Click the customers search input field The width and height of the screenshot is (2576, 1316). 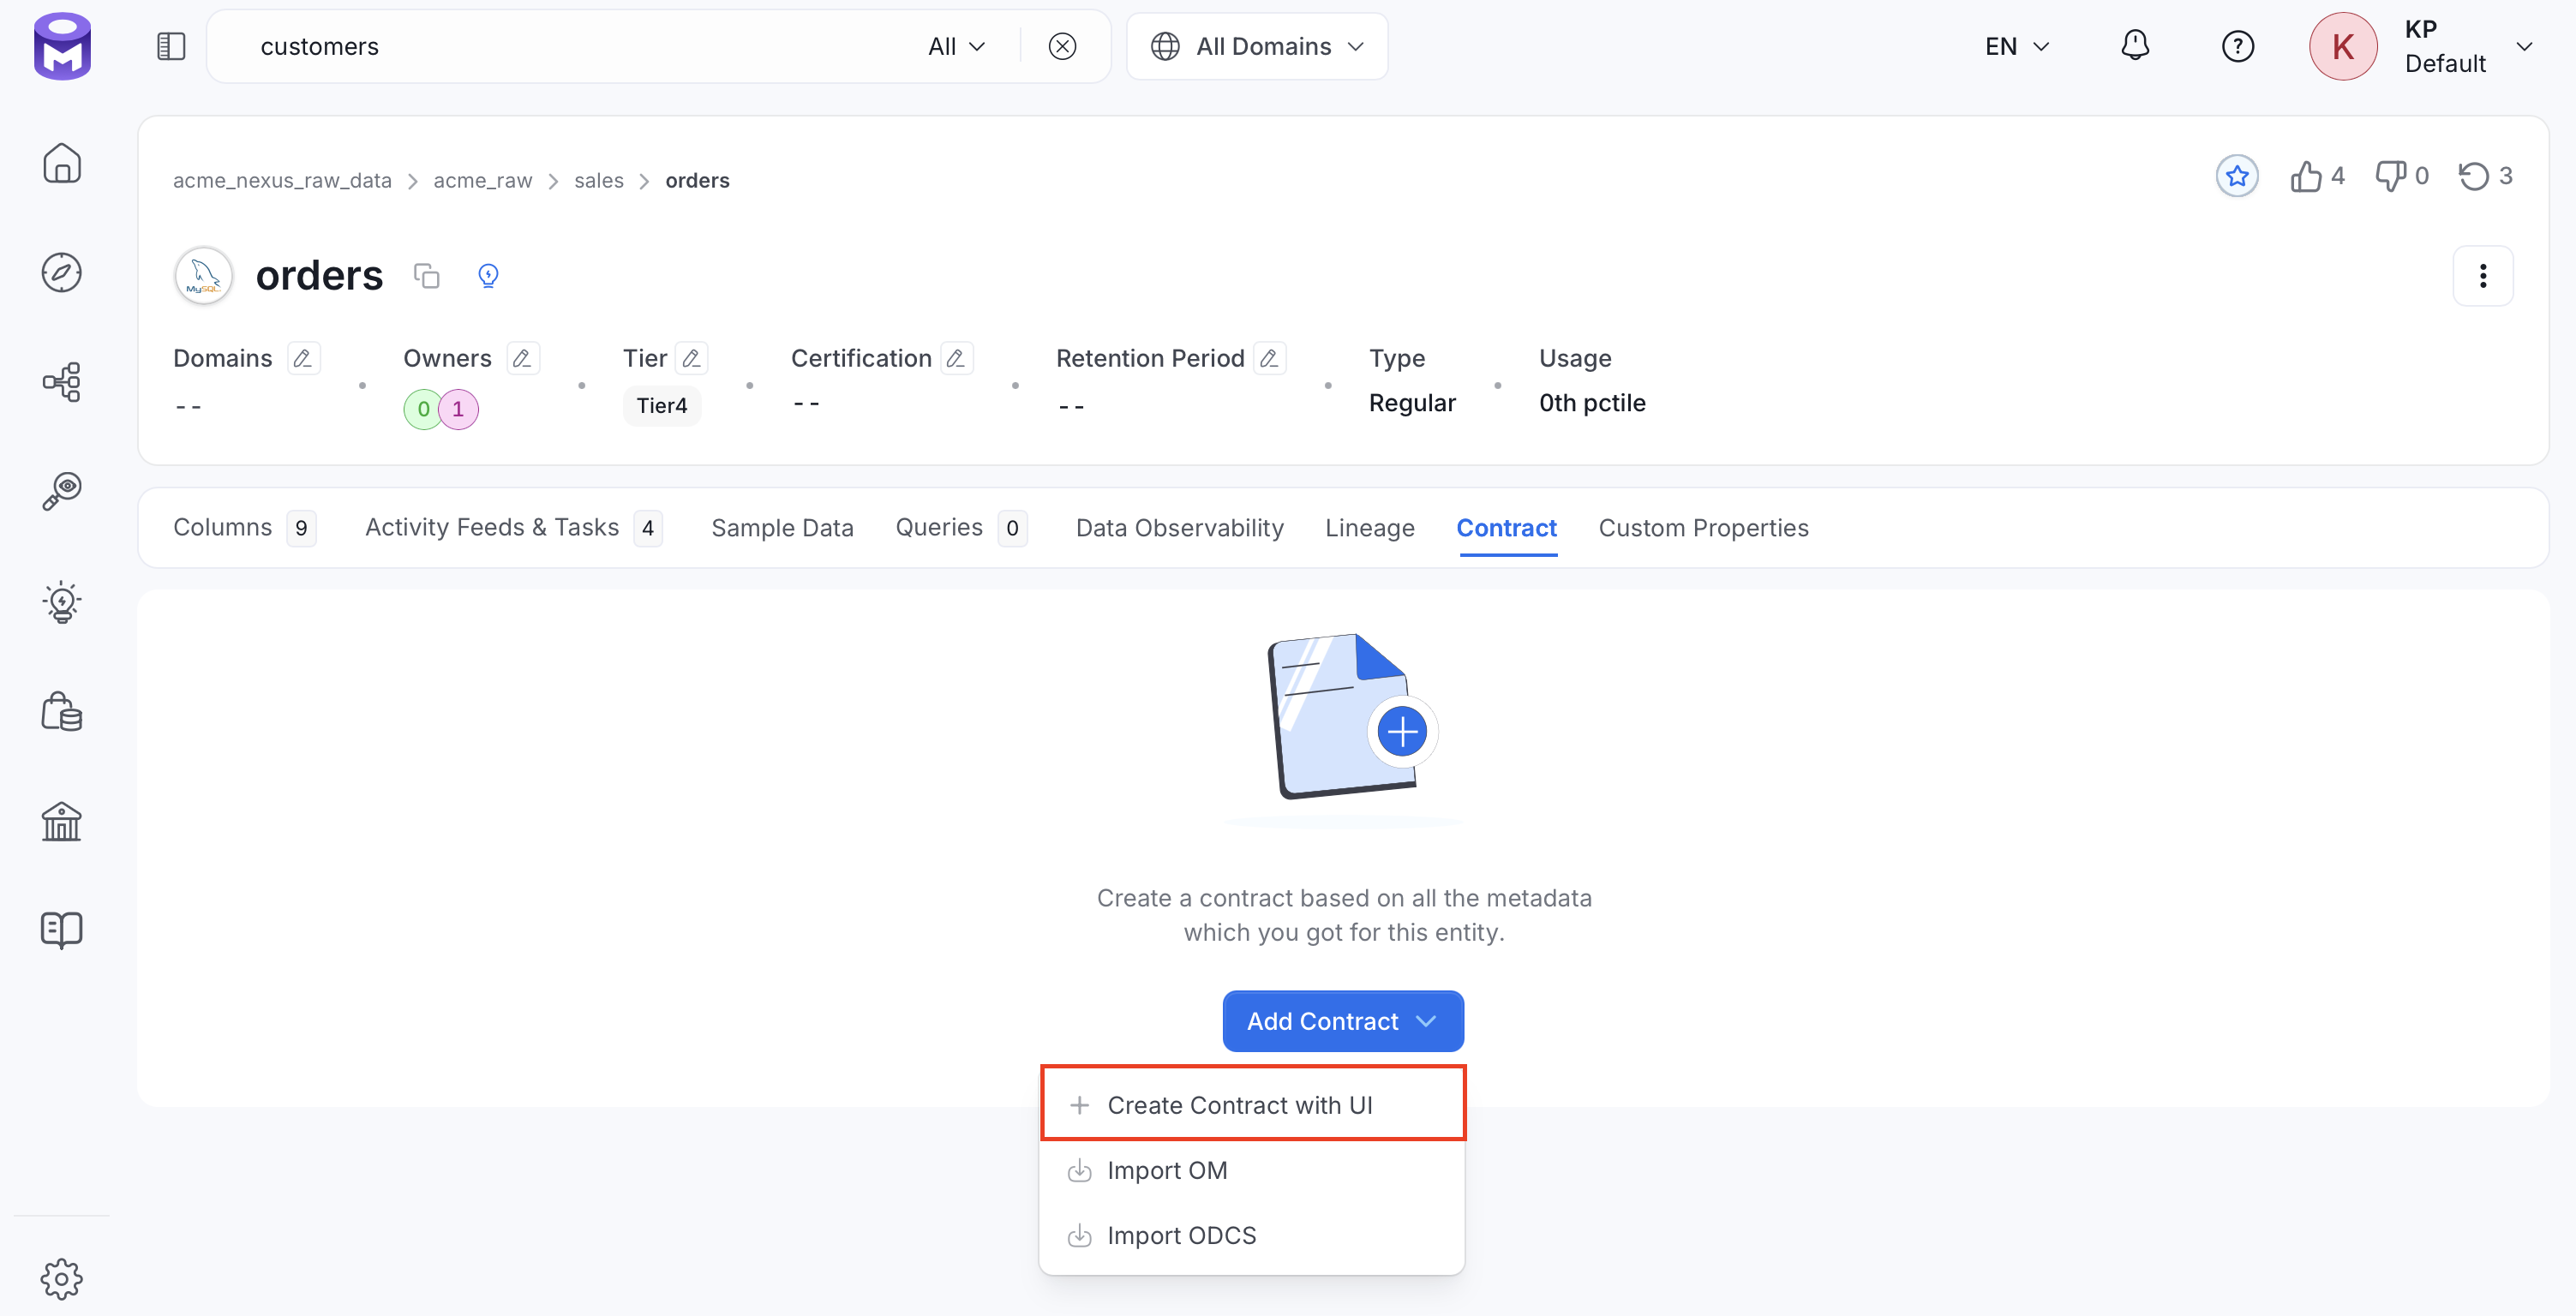(x=580, y=46)
